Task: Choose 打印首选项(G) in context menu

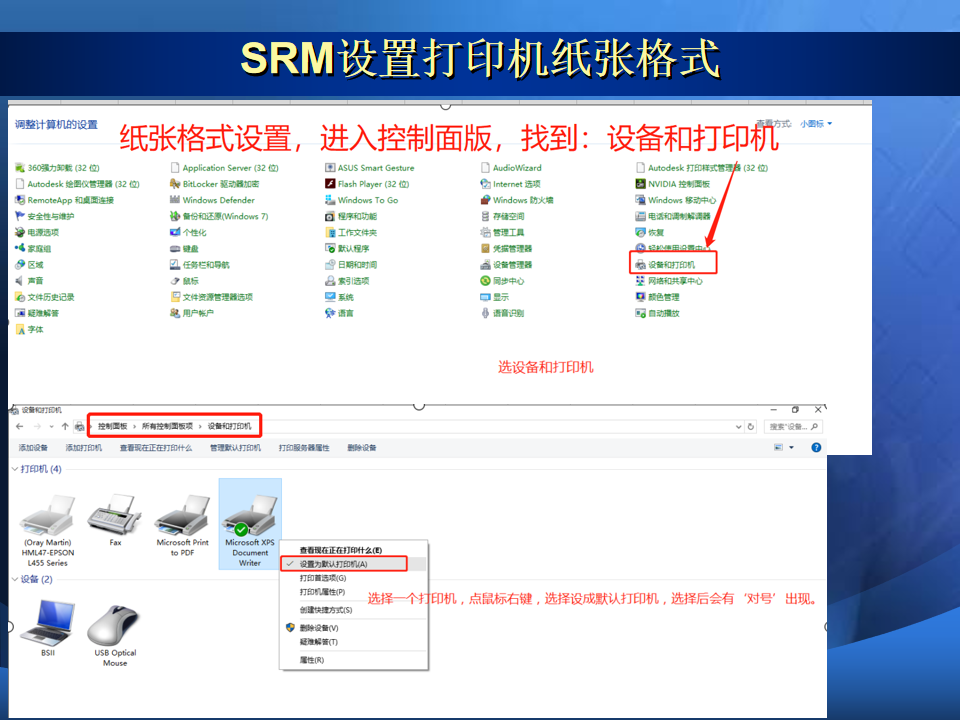Action: [x=323, y=578]
